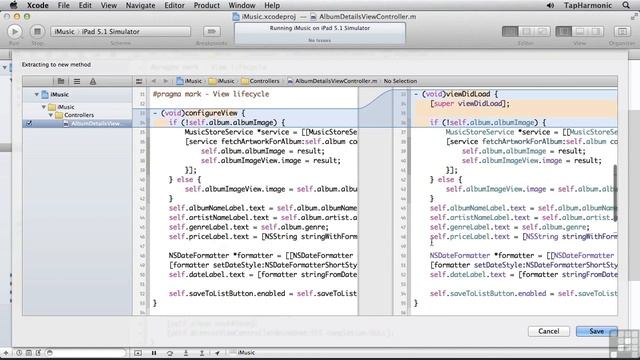The height and width of the screenshot is (360, 640).
Task: Uncheck the AlbumDetailsView file checkbox
Action: coord(29,124)
